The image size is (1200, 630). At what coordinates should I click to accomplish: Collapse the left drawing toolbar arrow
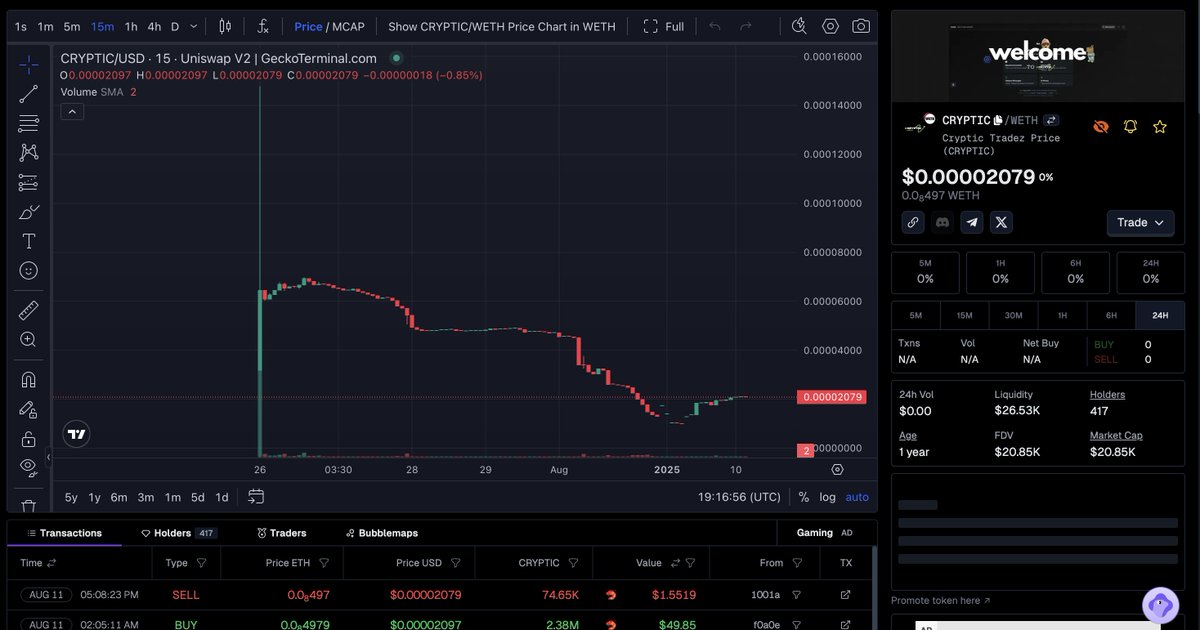click(48, 457)
